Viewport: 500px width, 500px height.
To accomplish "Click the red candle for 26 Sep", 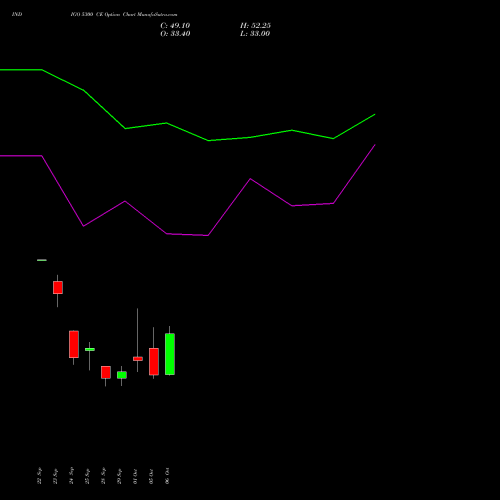I will (x=106, y=372).
